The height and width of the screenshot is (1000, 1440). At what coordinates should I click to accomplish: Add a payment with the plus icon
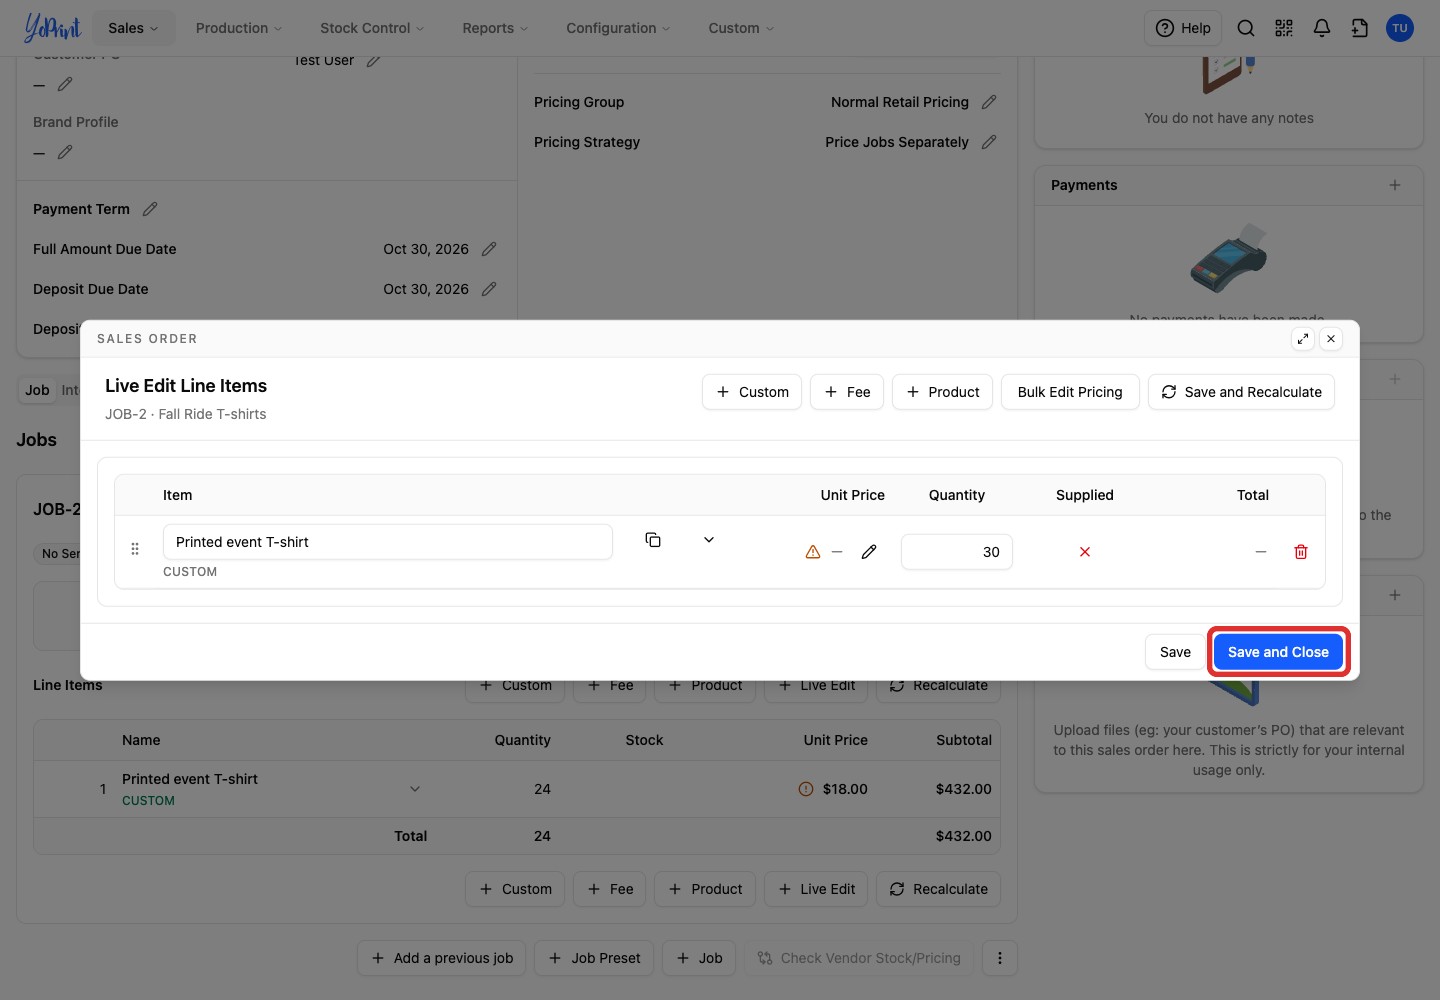pyautogui.click(x=1395, y=185)
